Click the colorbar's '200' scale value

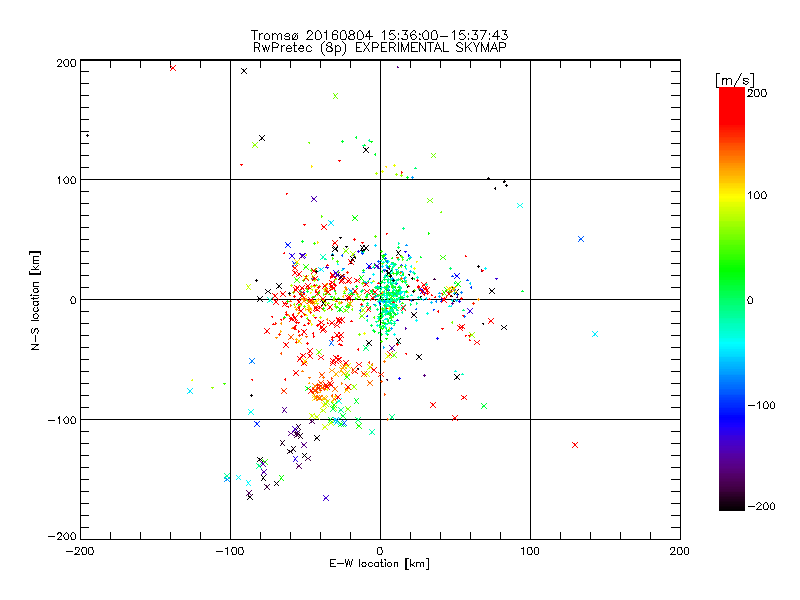pos(757,93)
